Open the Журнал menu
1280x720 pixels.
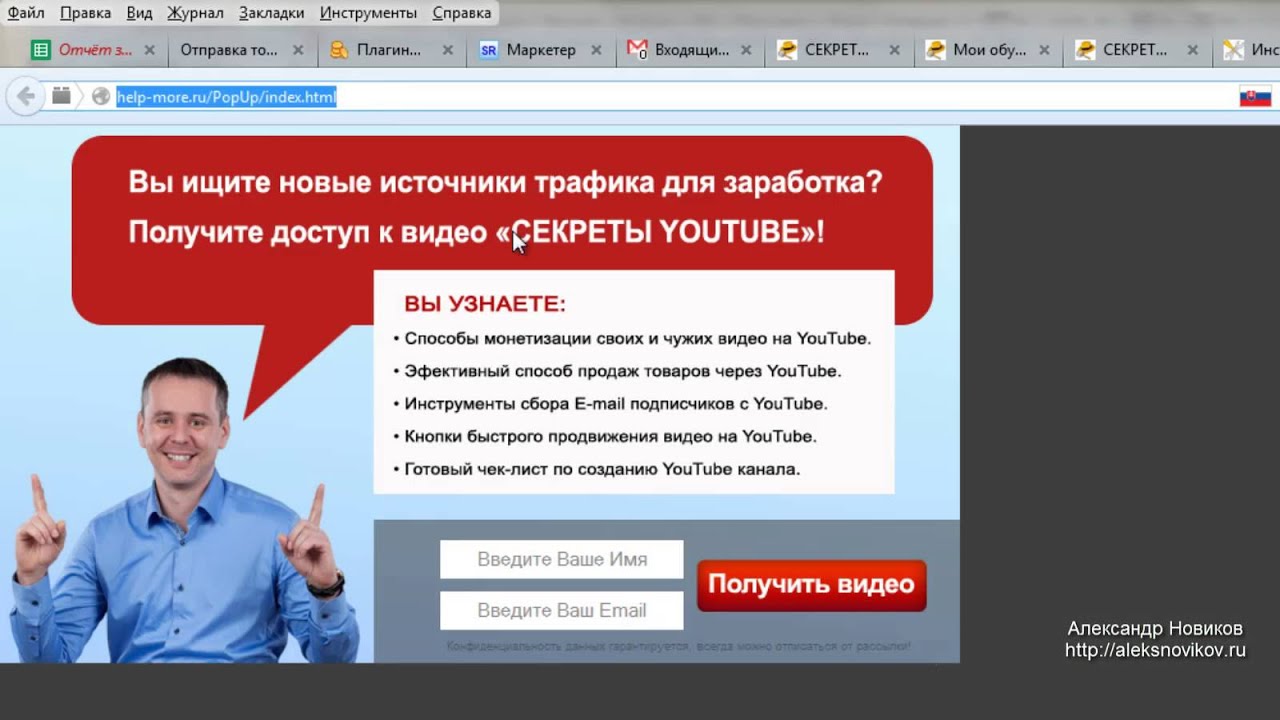click(195, 13)
